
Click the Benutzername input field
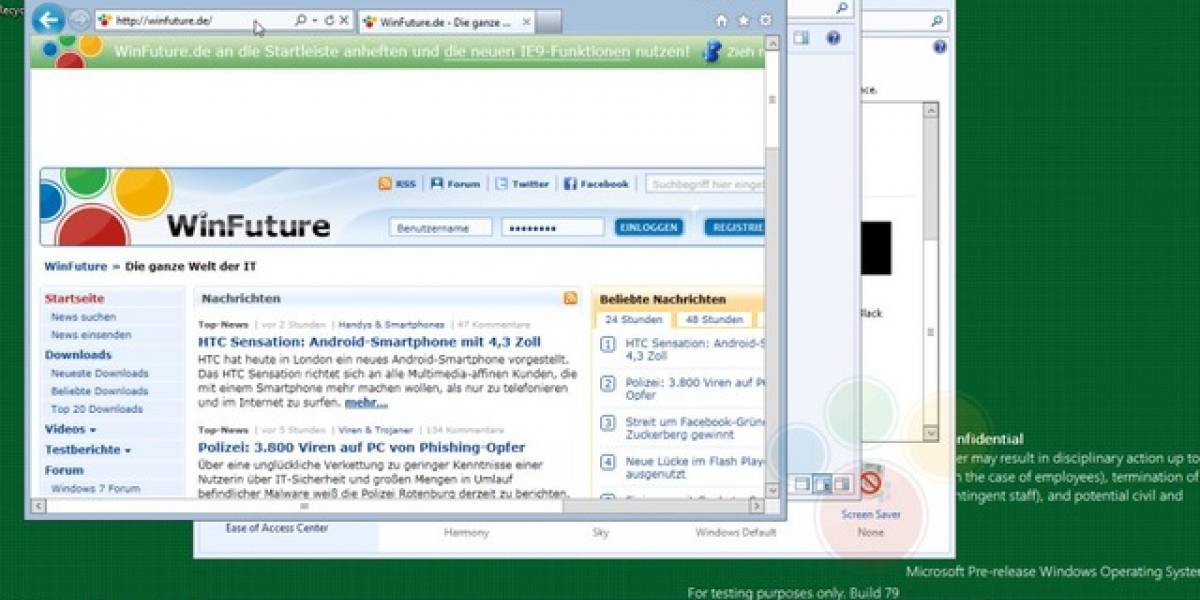pos(440,227)
